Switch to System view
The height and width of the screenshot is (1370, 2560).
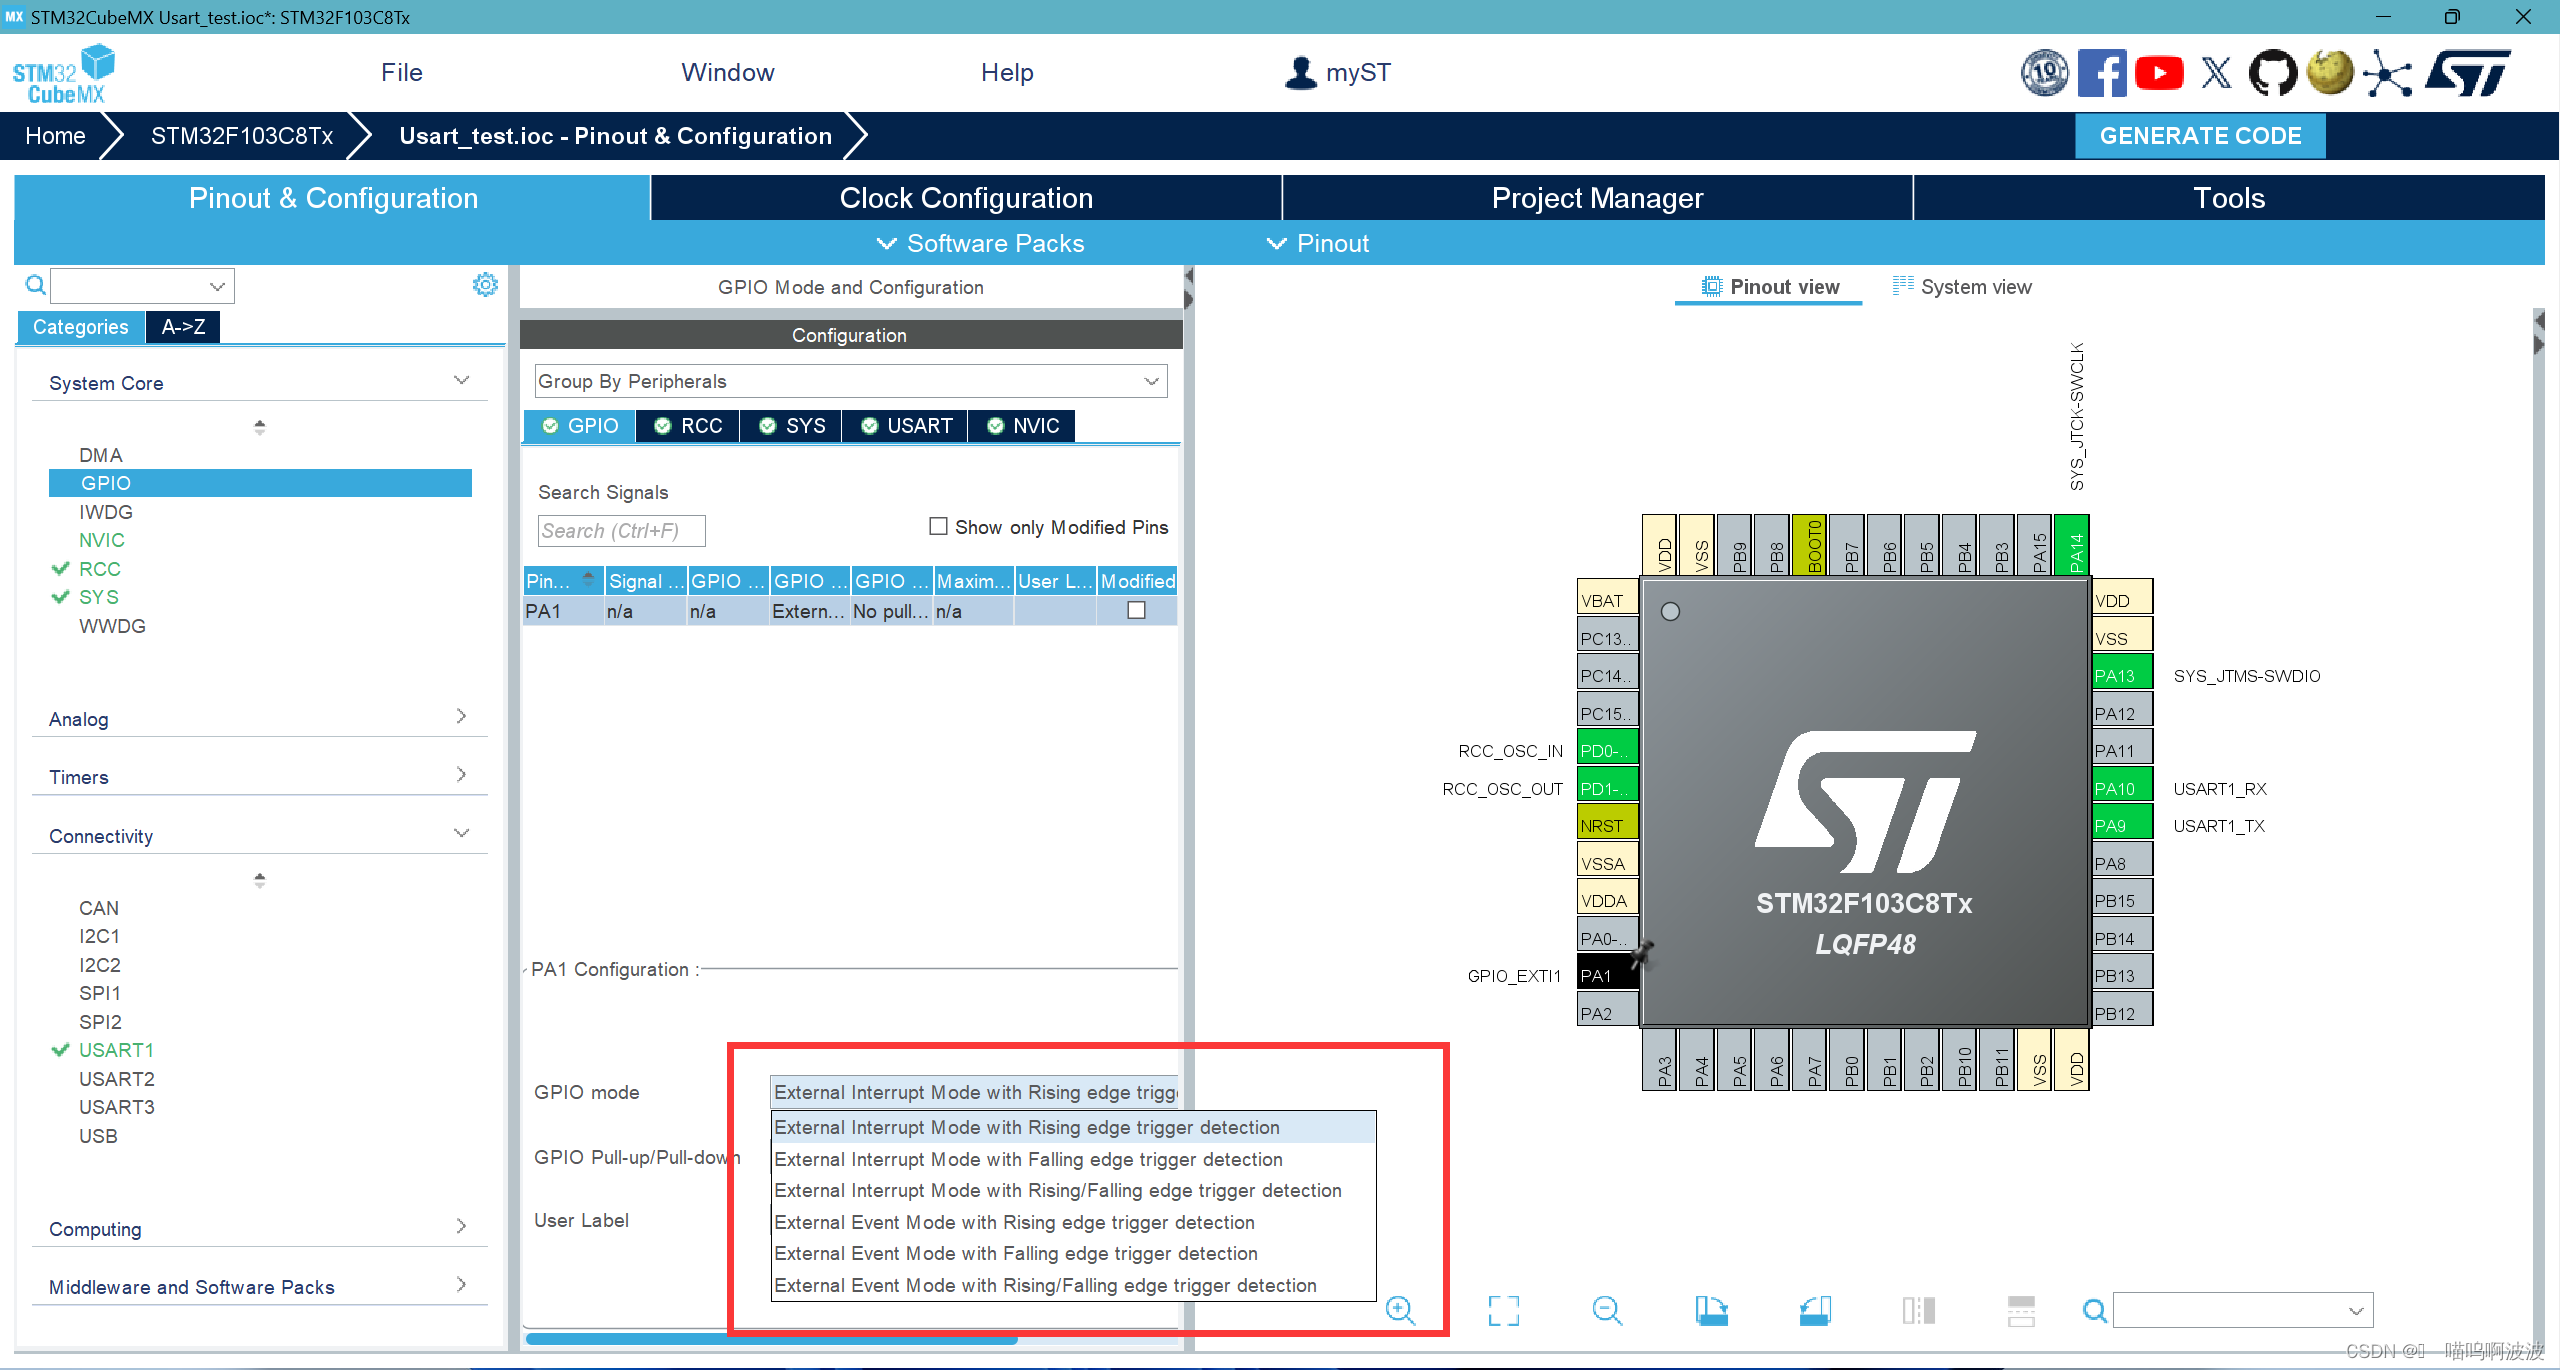[1963, 287]
